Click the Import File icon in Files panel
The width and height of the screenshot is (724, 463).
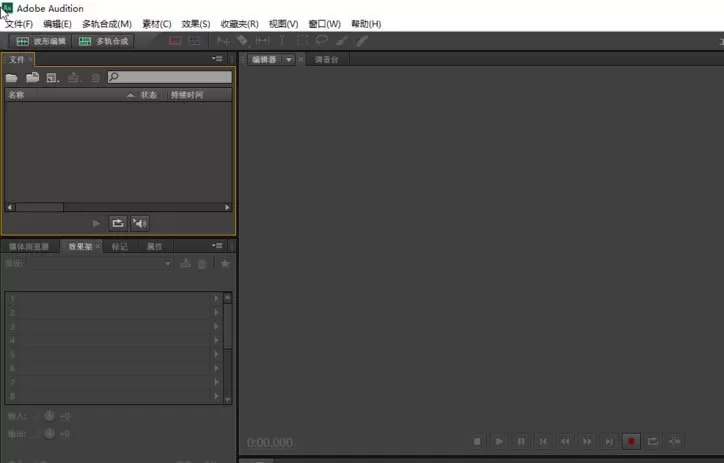point(32,78)
